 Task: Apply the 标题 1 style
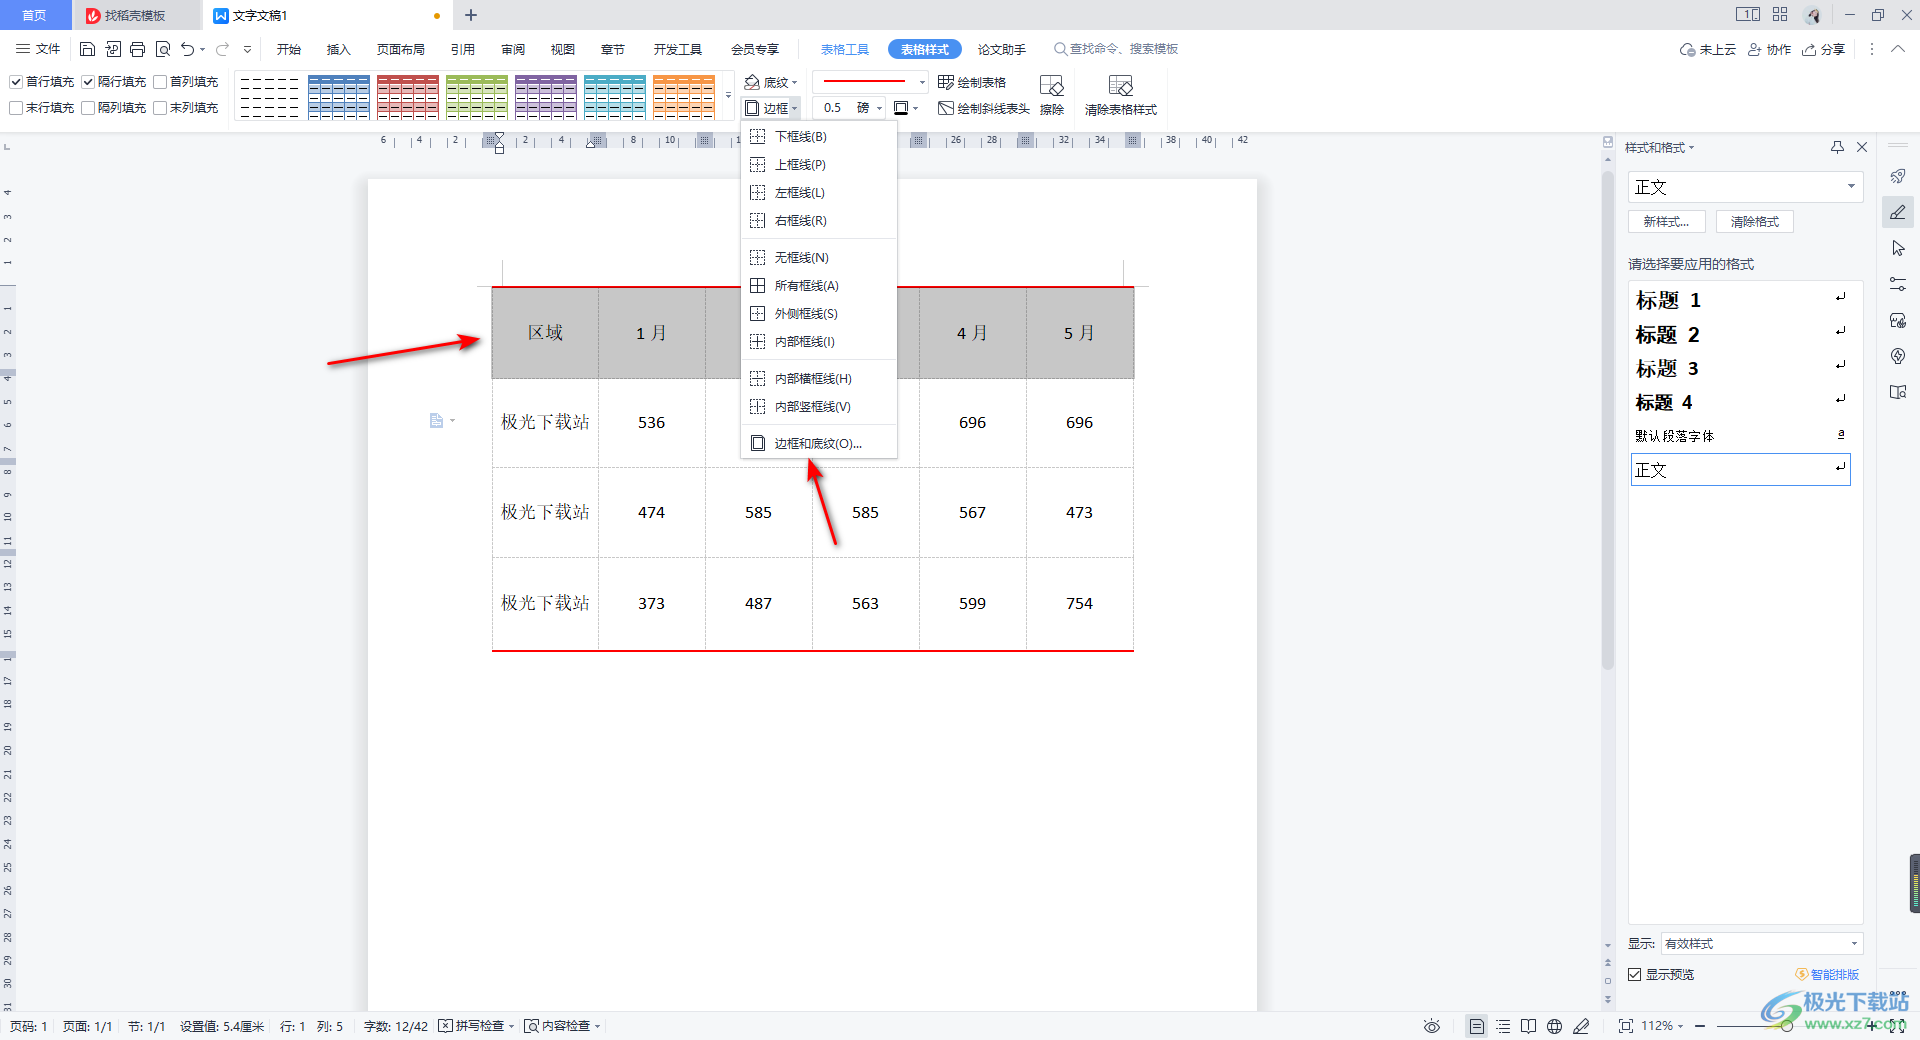tap(1741, 300)
